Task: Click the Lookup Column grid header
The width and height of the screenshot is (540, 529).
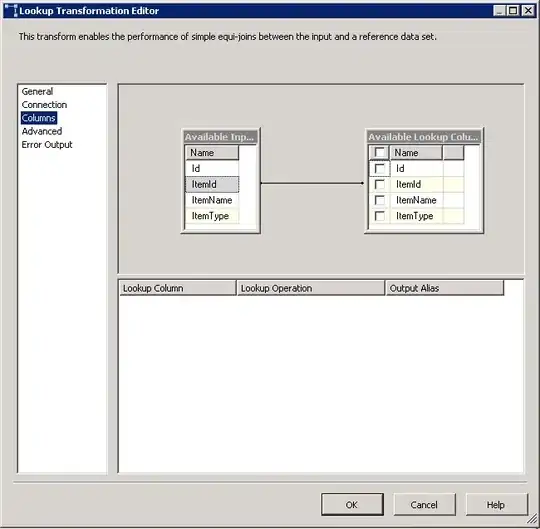Action: tap(178, 288)
